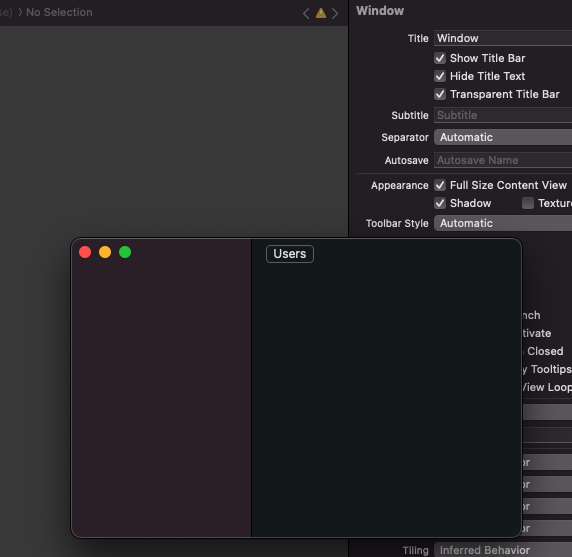Click the green zoom button of preview window
This screenshot has height=557, width=572.
pyautogui.click(x=125, y=252)
